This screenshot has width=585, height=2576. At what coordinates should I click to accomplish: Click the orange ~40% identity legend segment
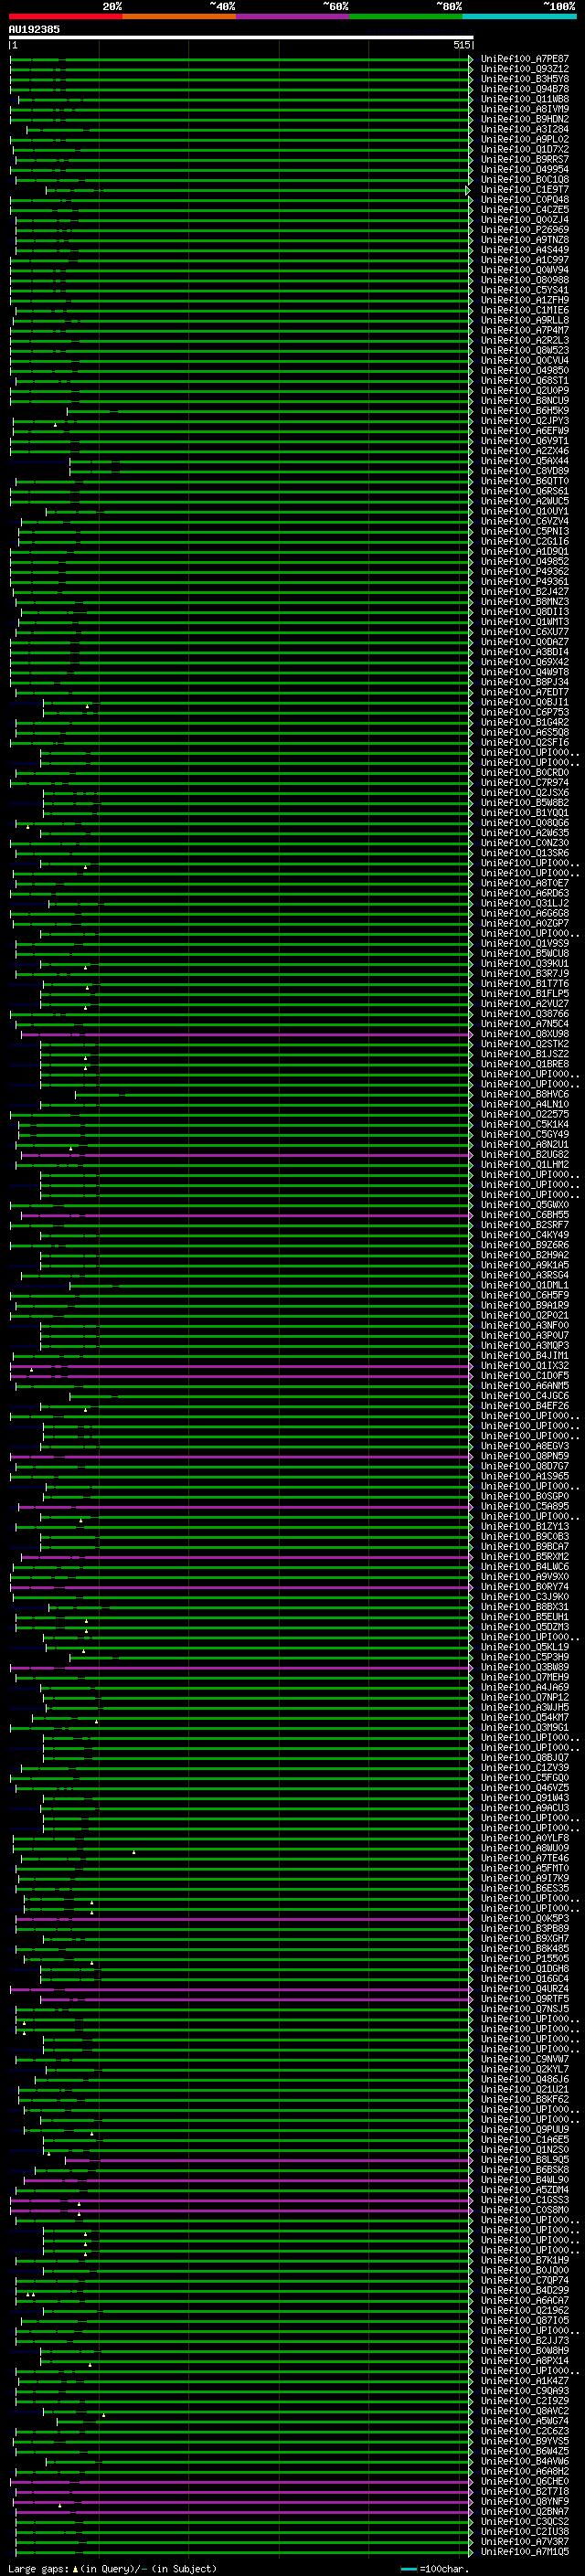click(x=179, y=17)
